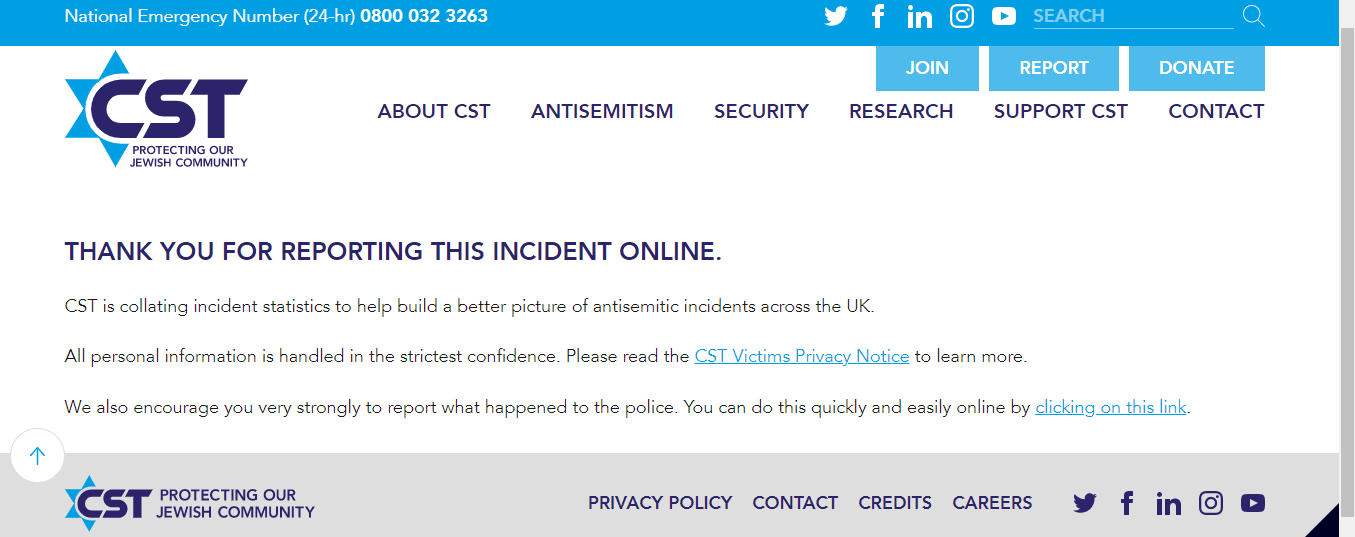Viewport: 1355px width, 537px height.
Task: Open Twitter icon in top header
Action: click(835, 16)
